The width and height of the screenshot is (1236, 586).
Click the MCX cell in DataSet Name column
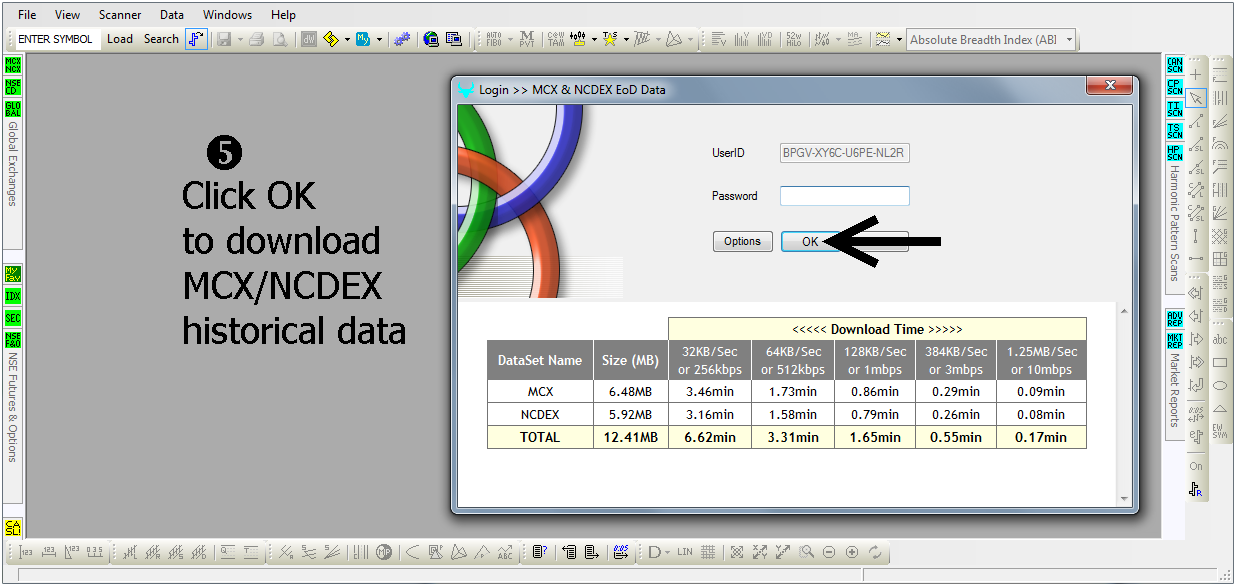point(540,391)
